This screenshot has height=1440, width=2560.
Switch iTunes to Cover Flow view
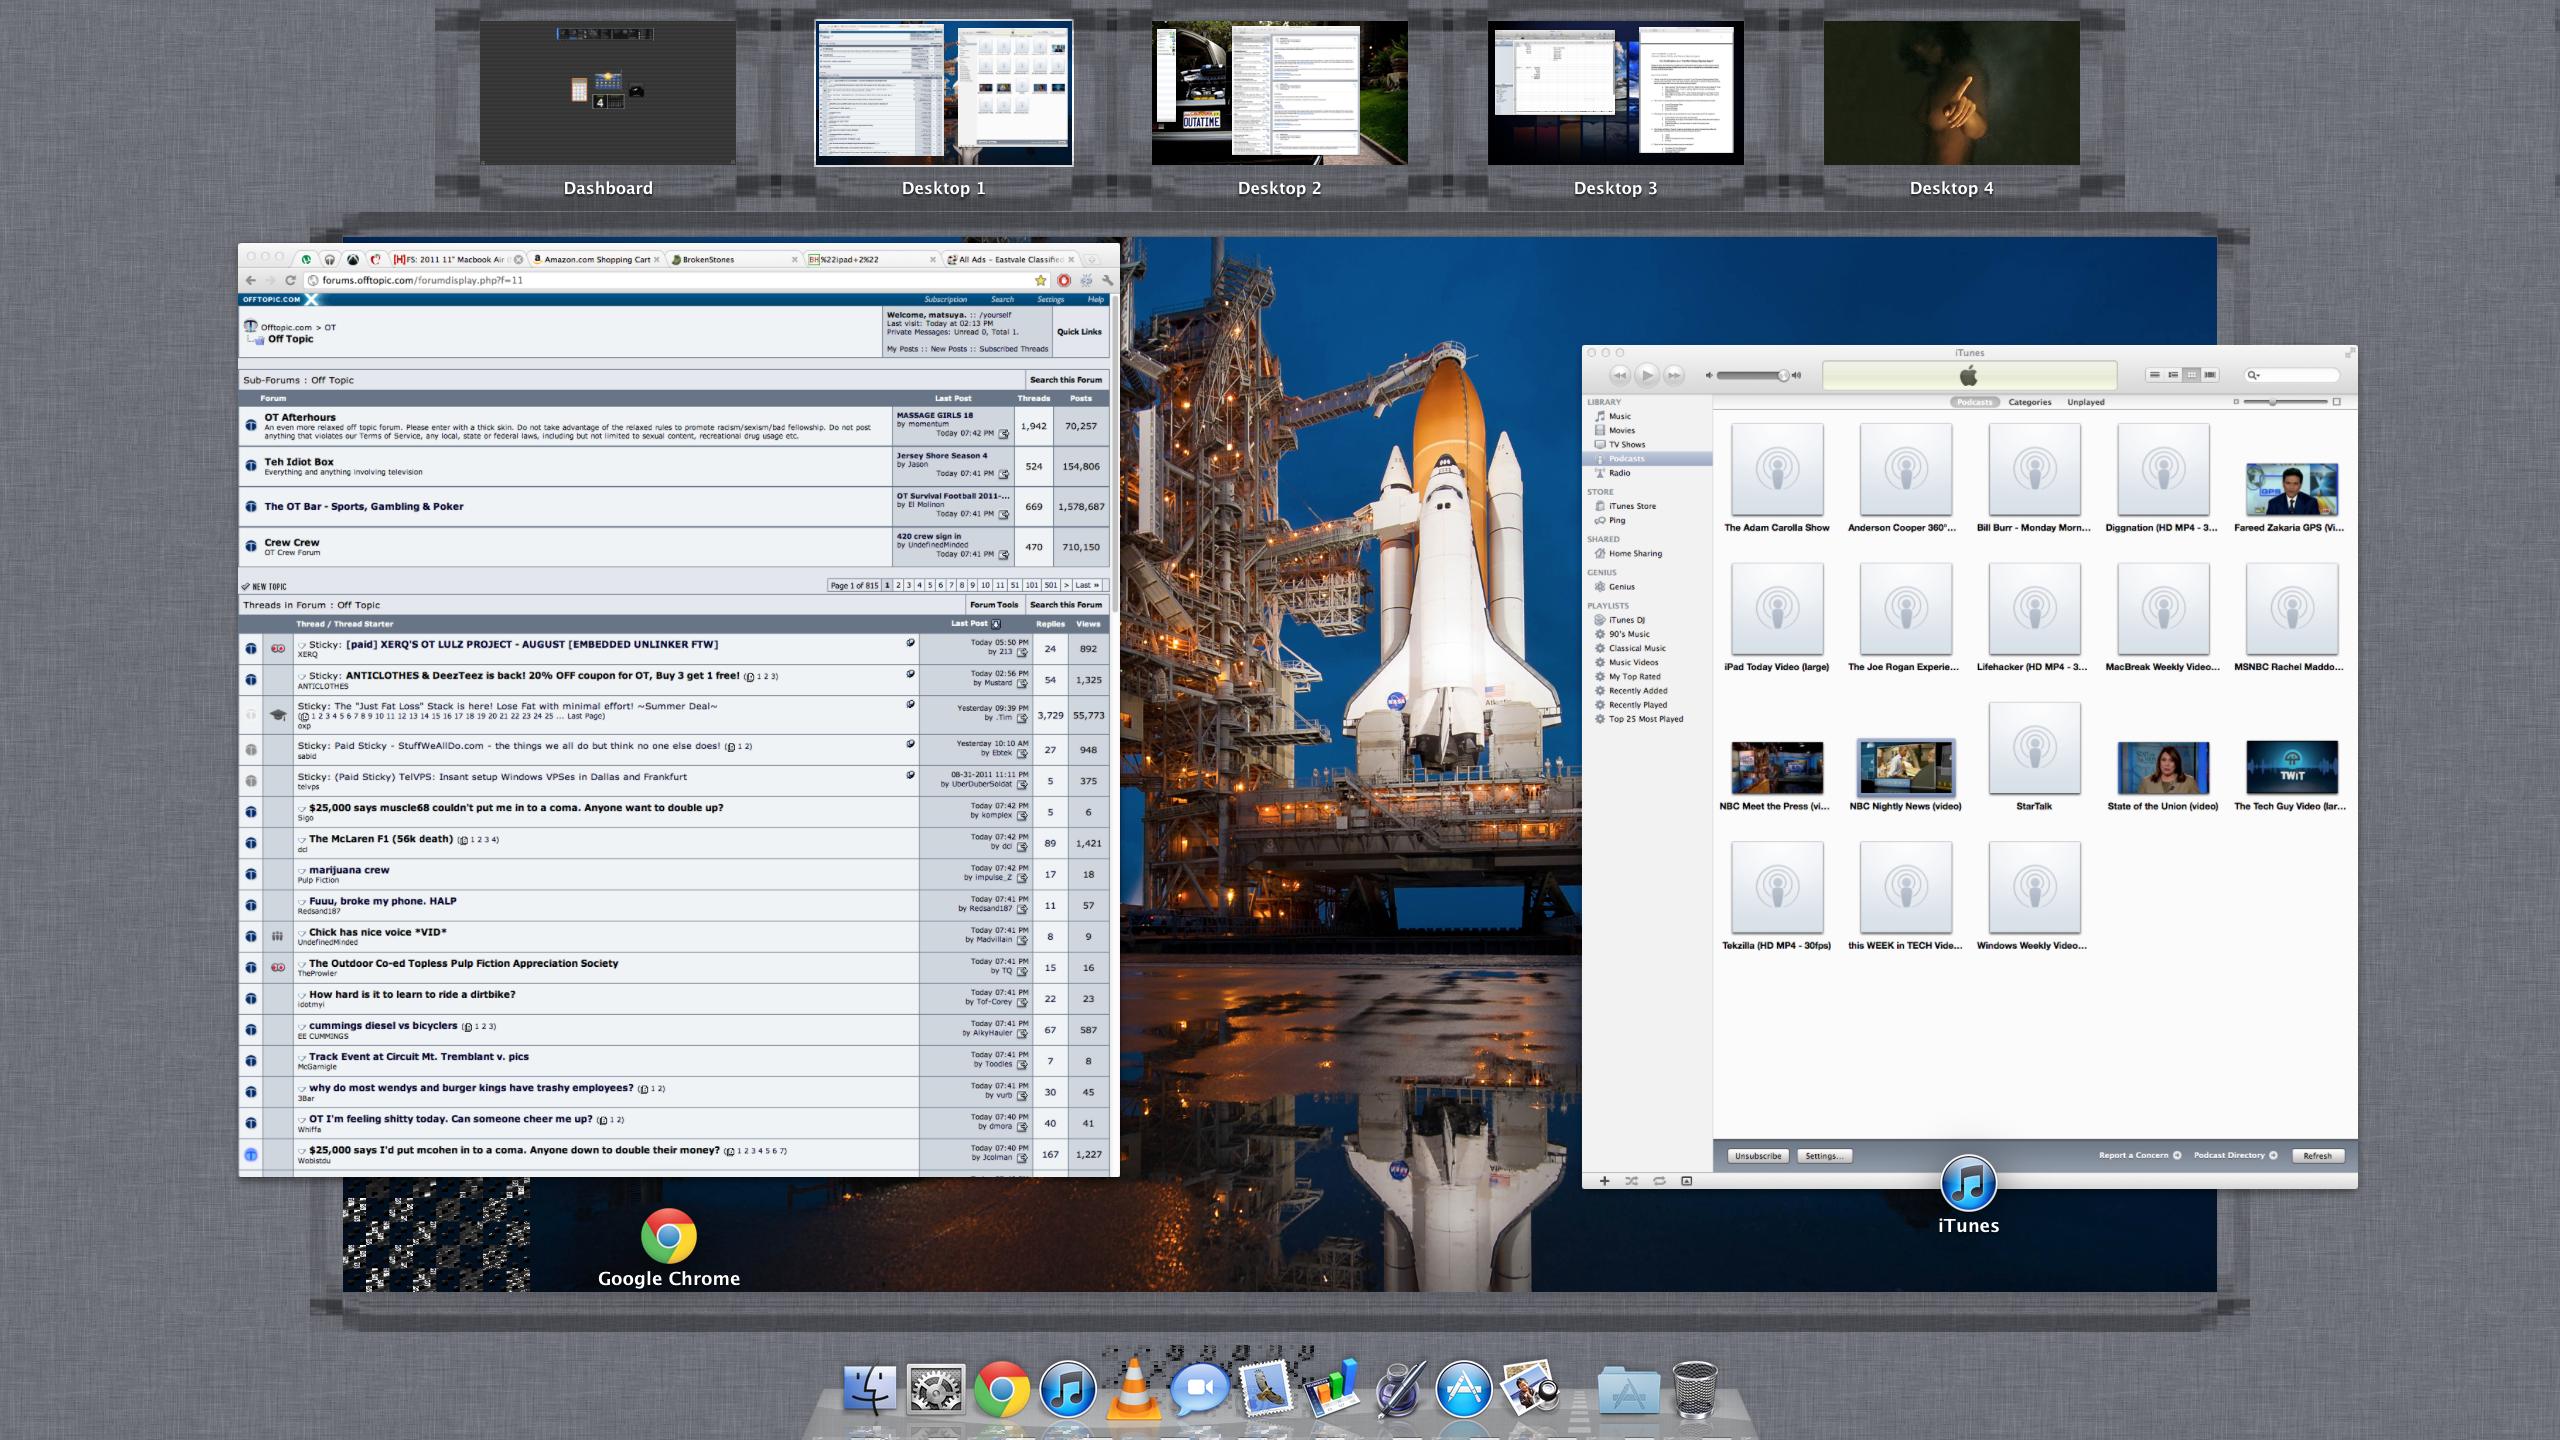point(2210,375)
